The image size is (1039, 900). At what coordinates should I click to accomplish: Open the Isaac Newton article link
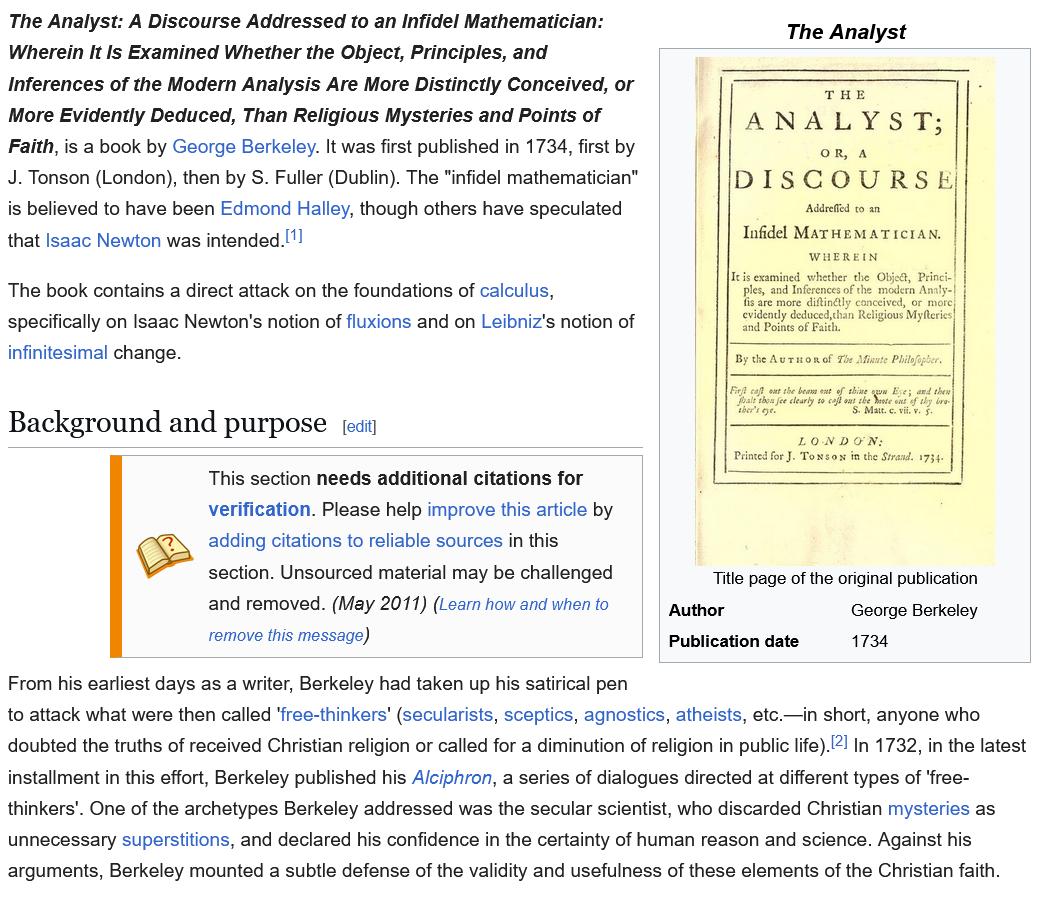tap(103, 241)
